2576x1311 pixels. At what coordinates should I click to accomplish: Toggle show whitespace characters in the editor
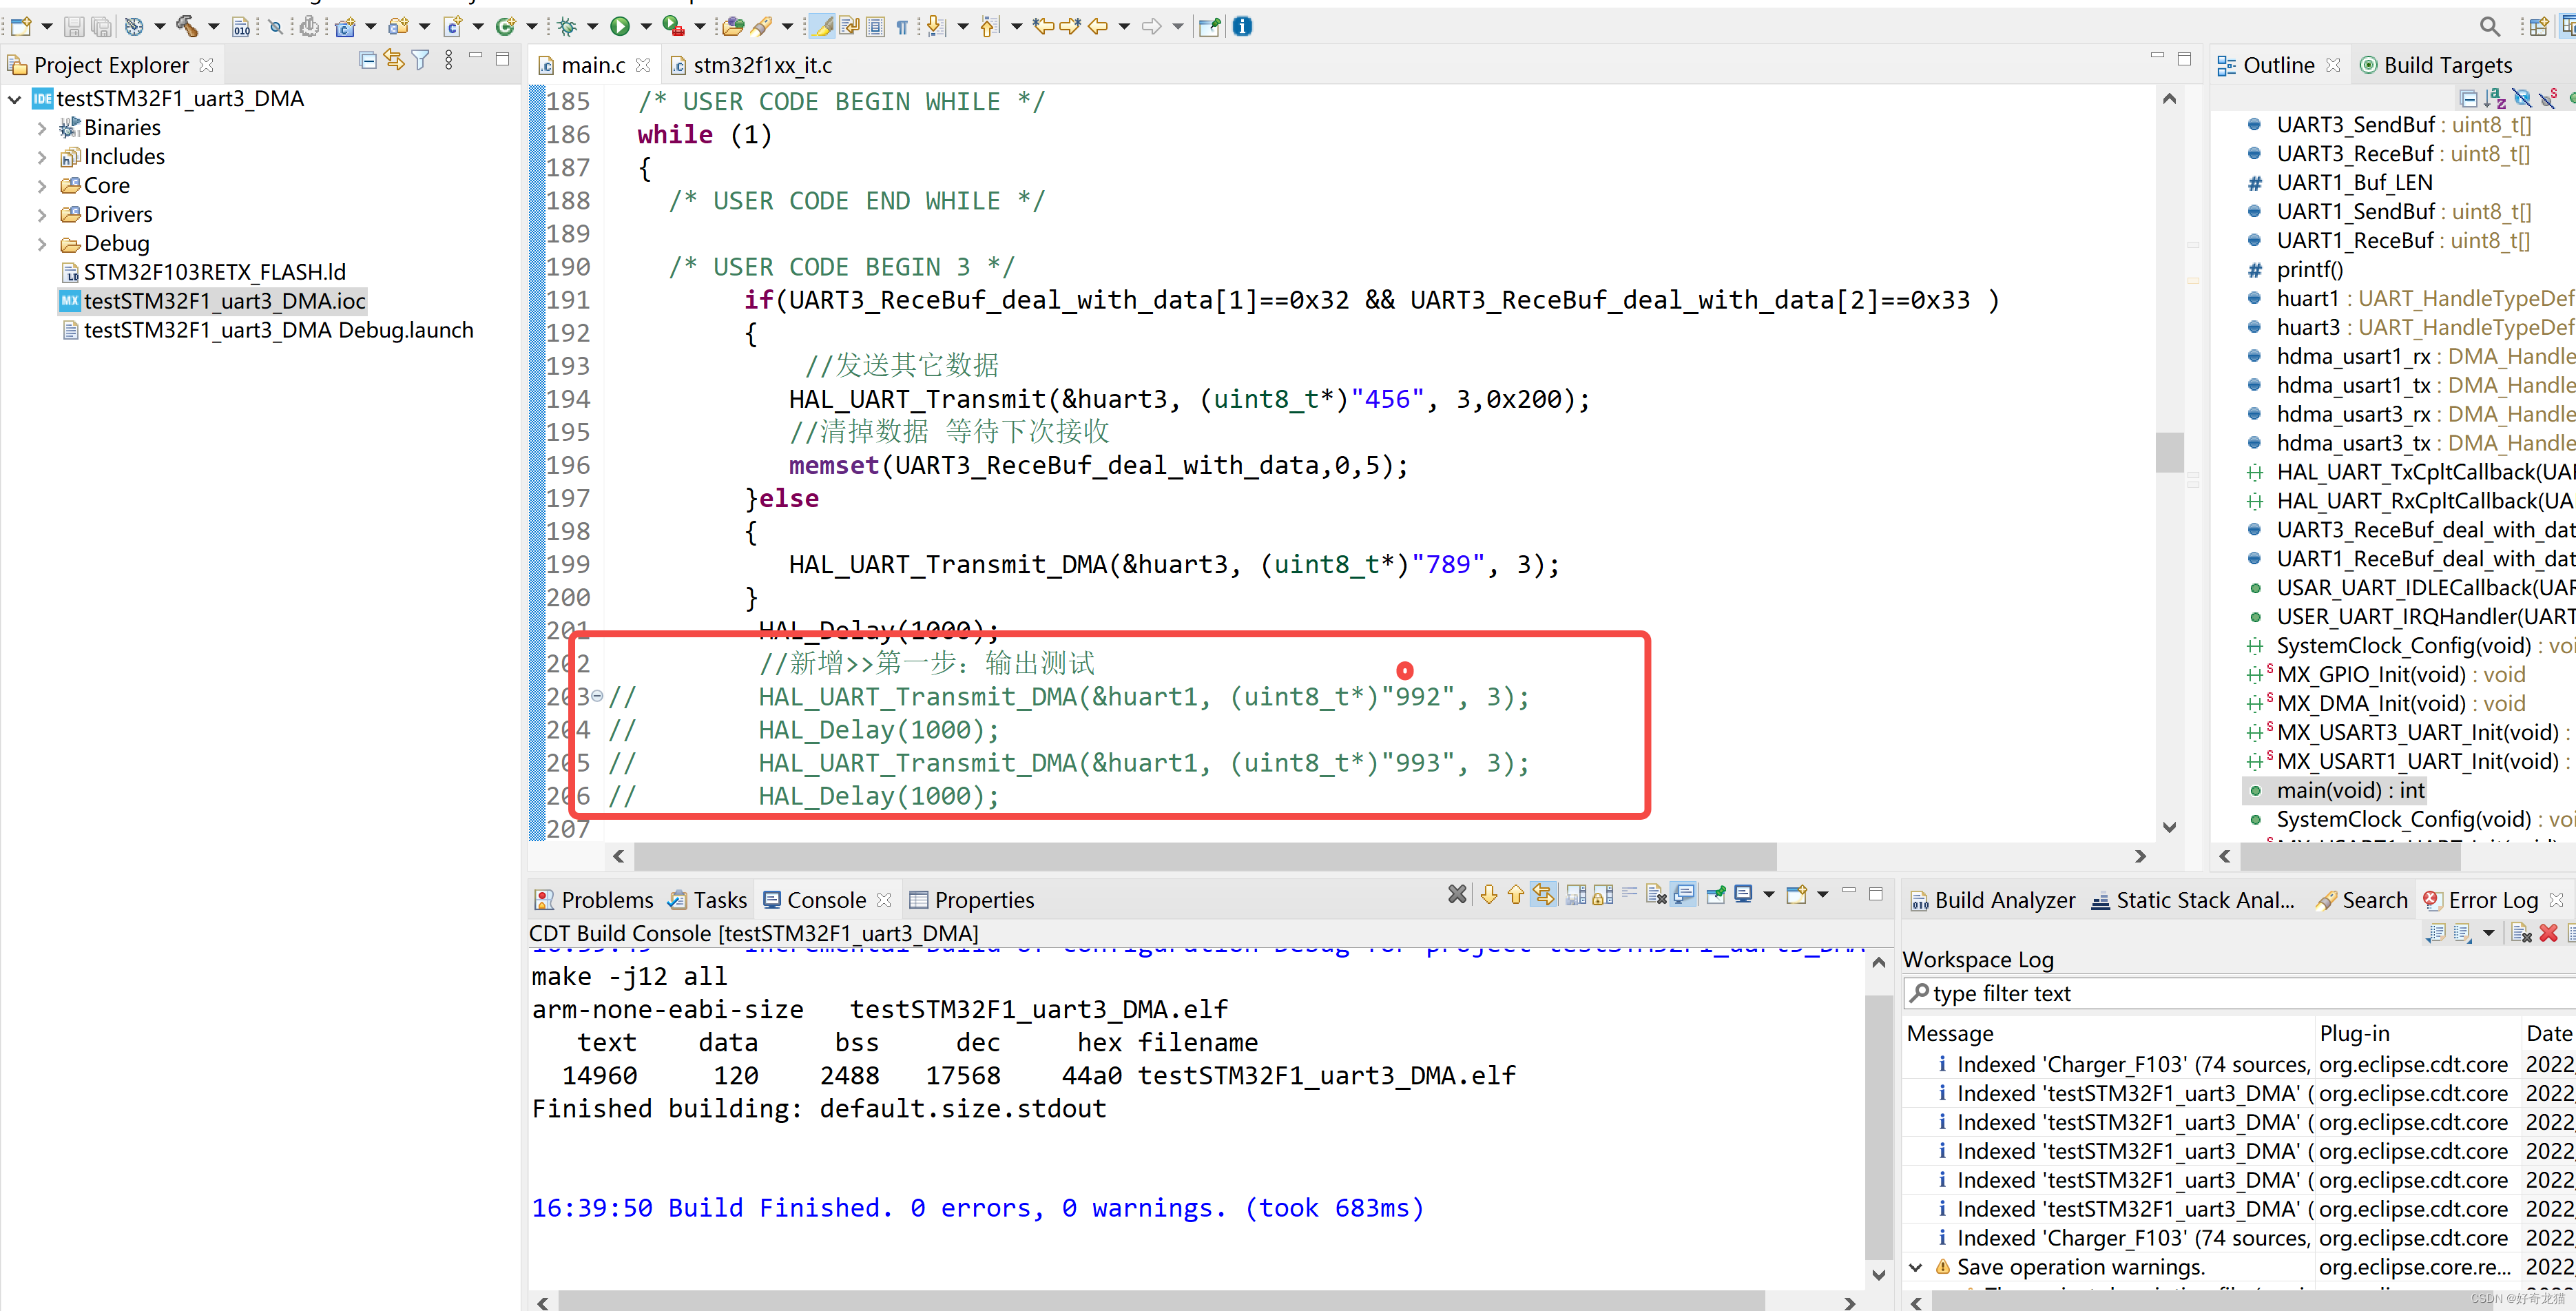tap(901, 27)
